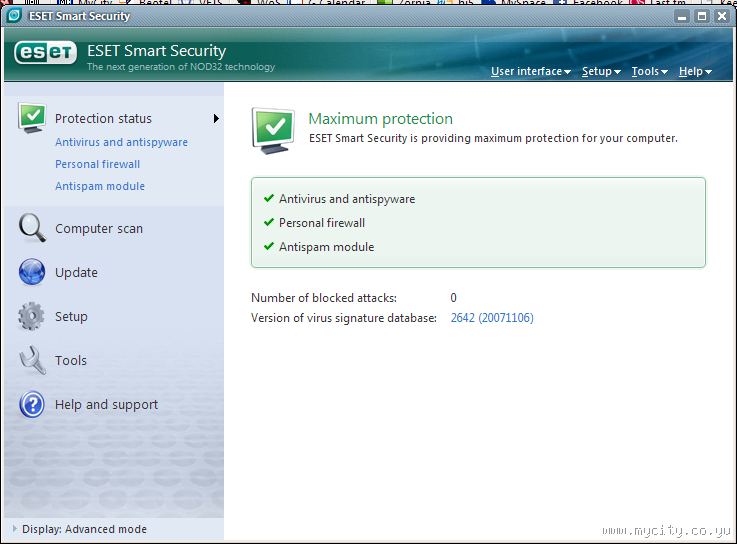737x544 pixels.
Task: Click green checkmark next to Antivirus and antispyware
Action: pos(269,198)
